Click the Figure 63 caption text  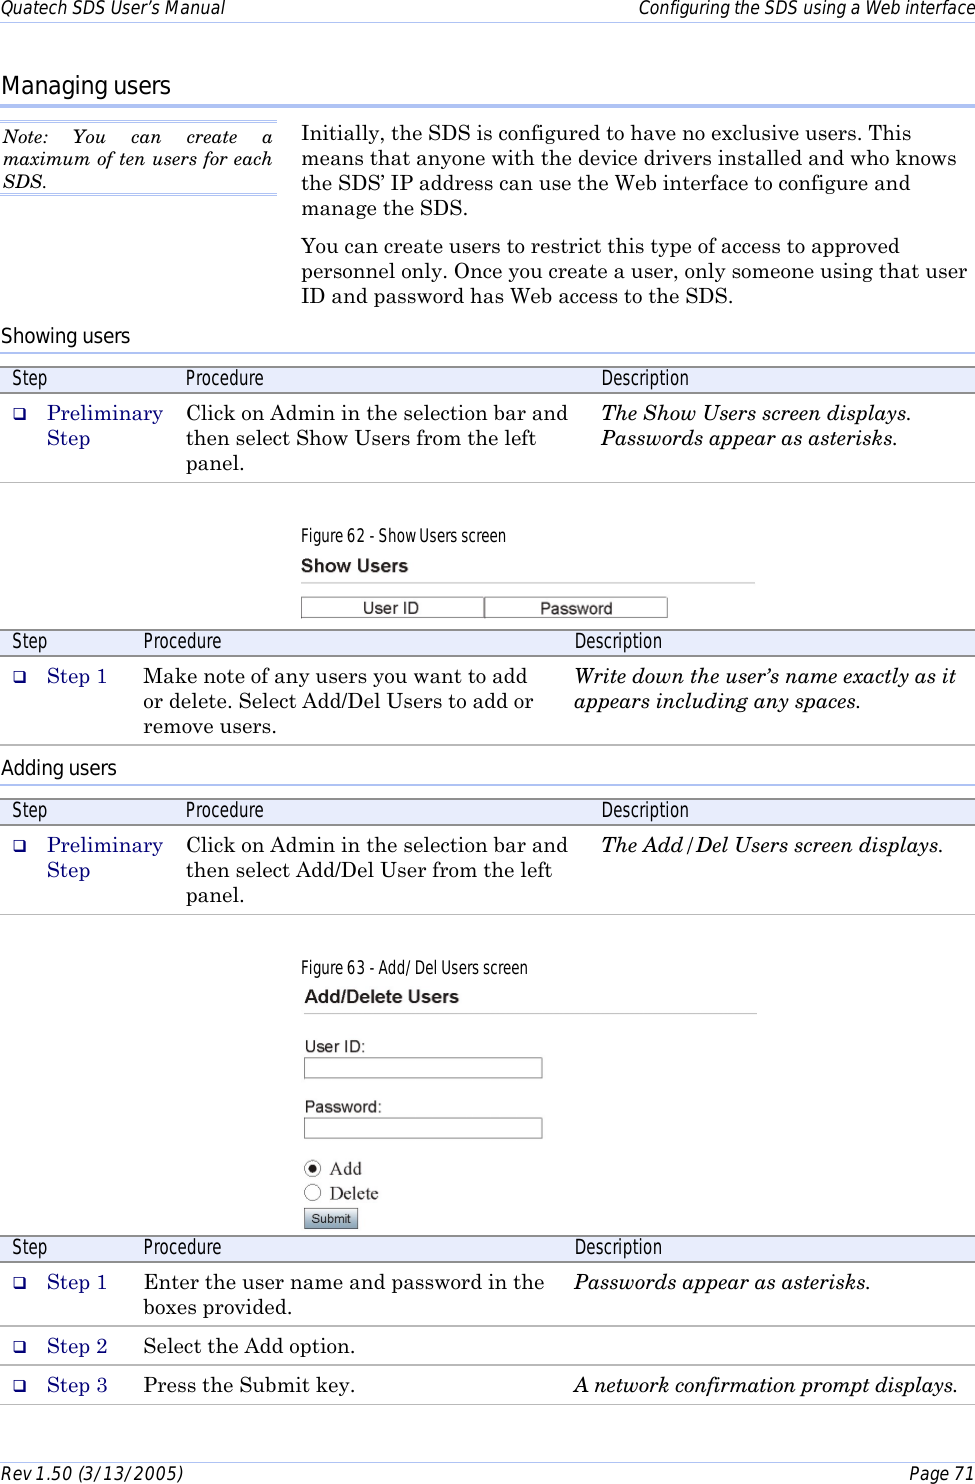point(414,967)
